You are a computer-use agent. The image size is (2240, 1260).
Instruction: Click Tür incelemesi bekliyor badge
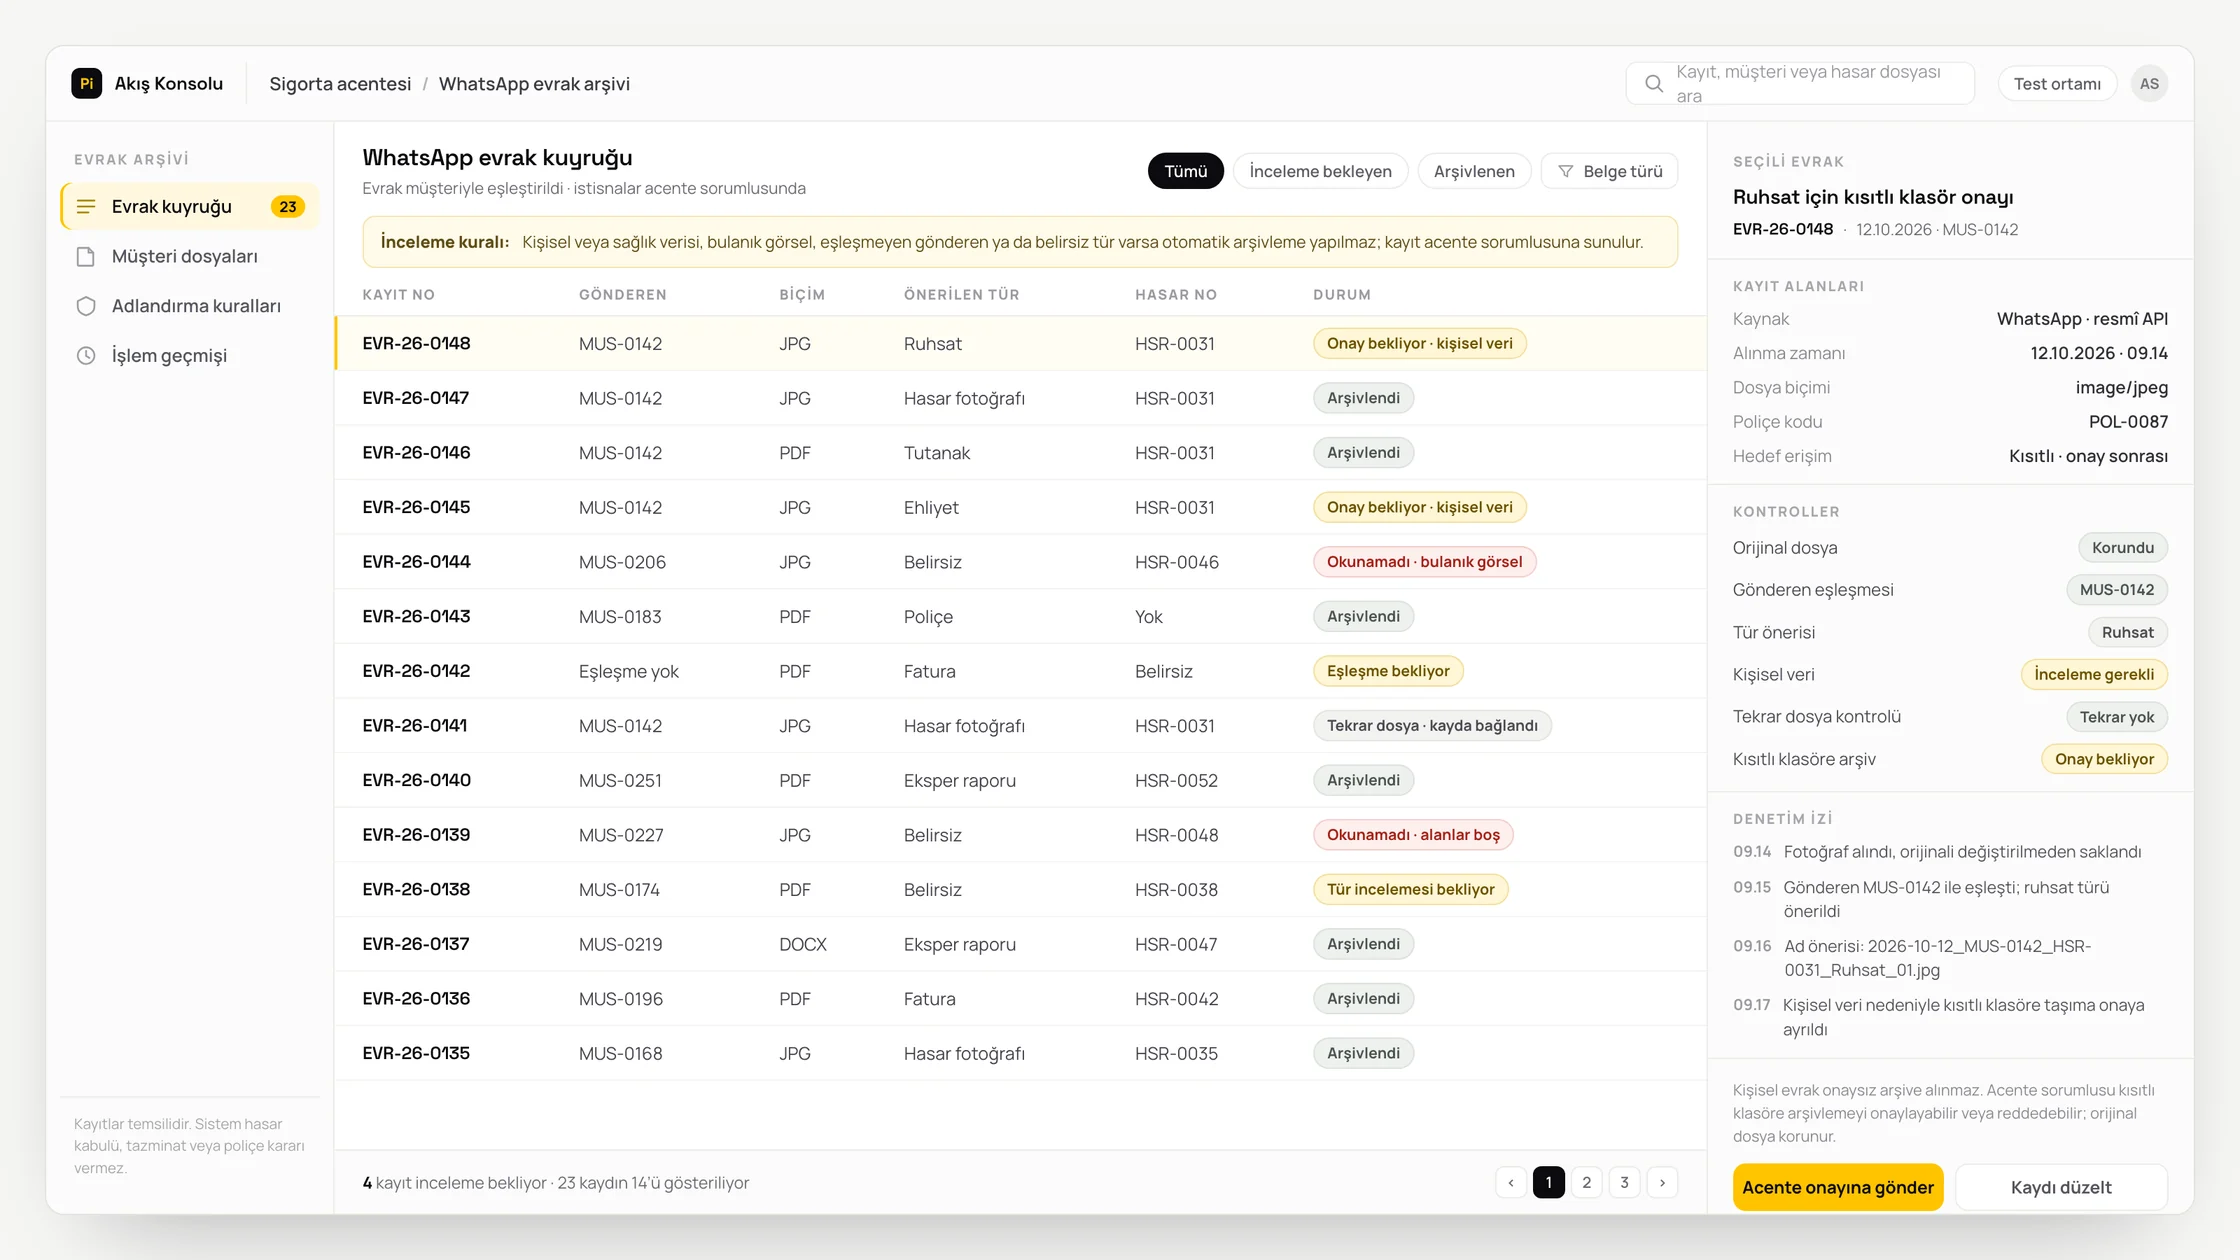tap(1410, 889)
